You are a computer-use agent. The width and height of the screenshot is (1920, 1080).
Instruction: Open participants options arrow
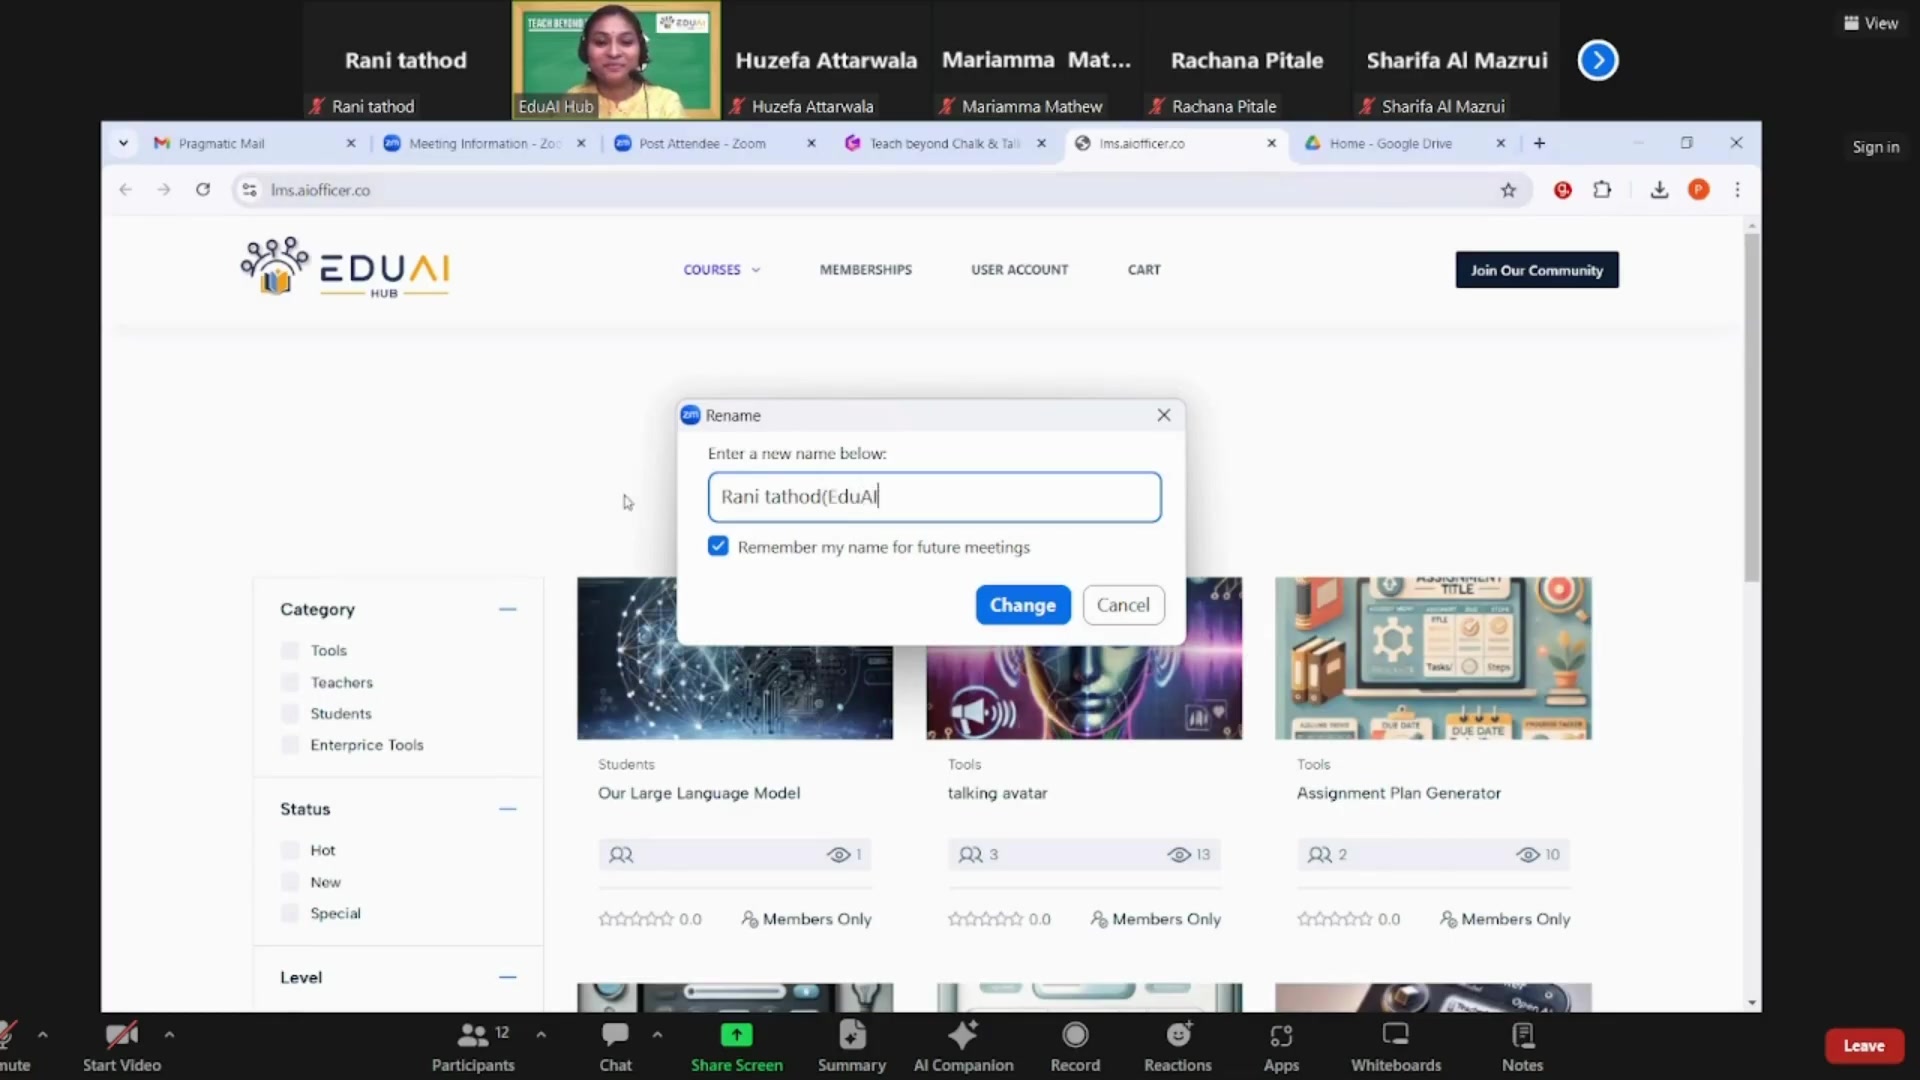[x=541, y=1034]
